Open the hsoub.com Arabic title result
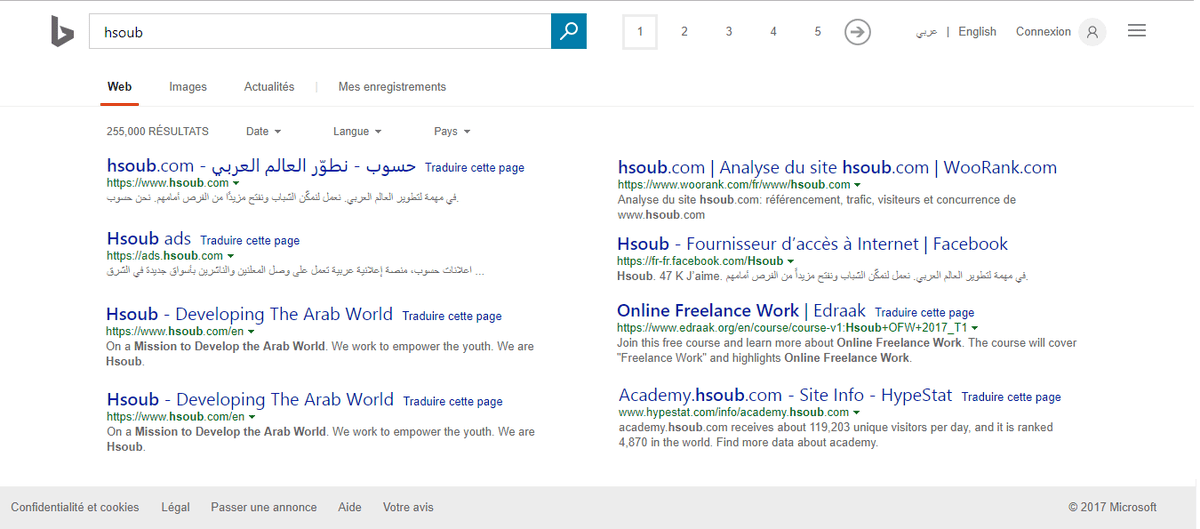 tap(261, 166)
